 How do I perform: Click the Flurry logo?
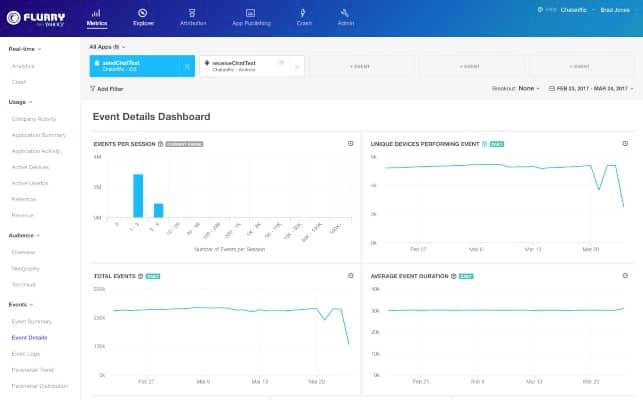point(36,18)
